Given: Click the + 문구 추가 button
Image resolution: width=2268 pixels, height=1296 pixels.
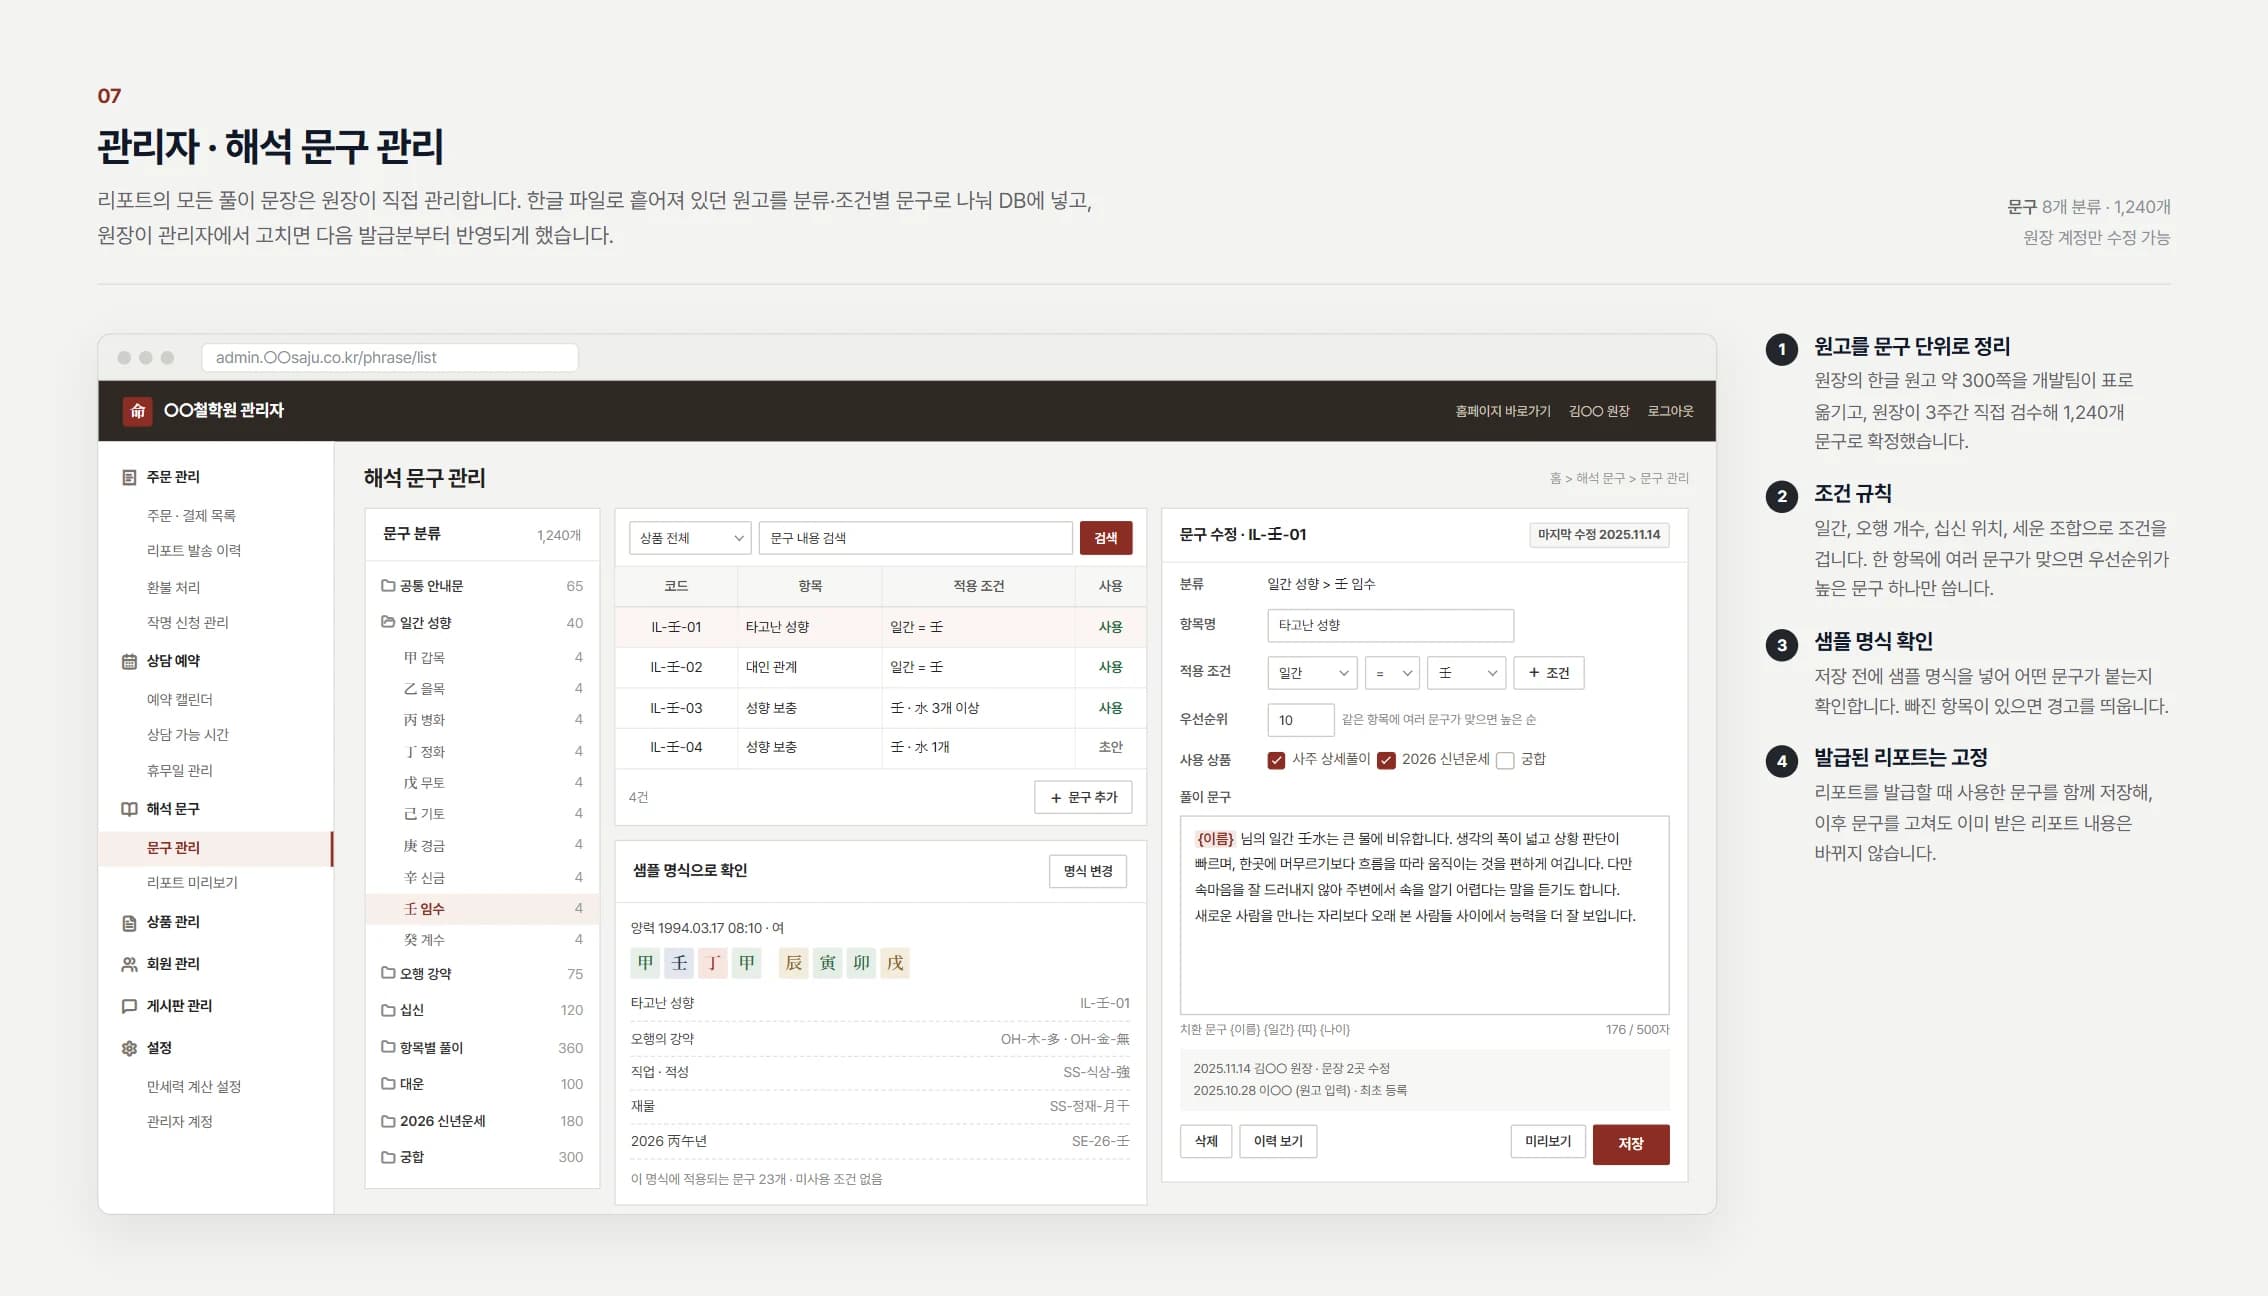Looking at the screenshot, I should pyautogui.click(x=1083, y=798).
